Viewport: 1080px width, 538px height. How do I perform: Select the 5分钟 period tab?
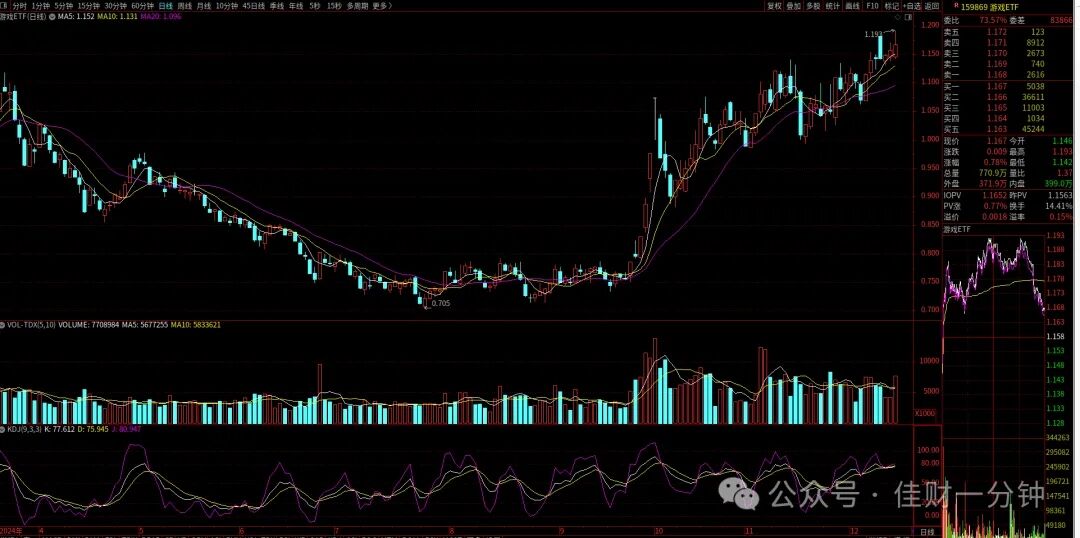coord(63,6)
